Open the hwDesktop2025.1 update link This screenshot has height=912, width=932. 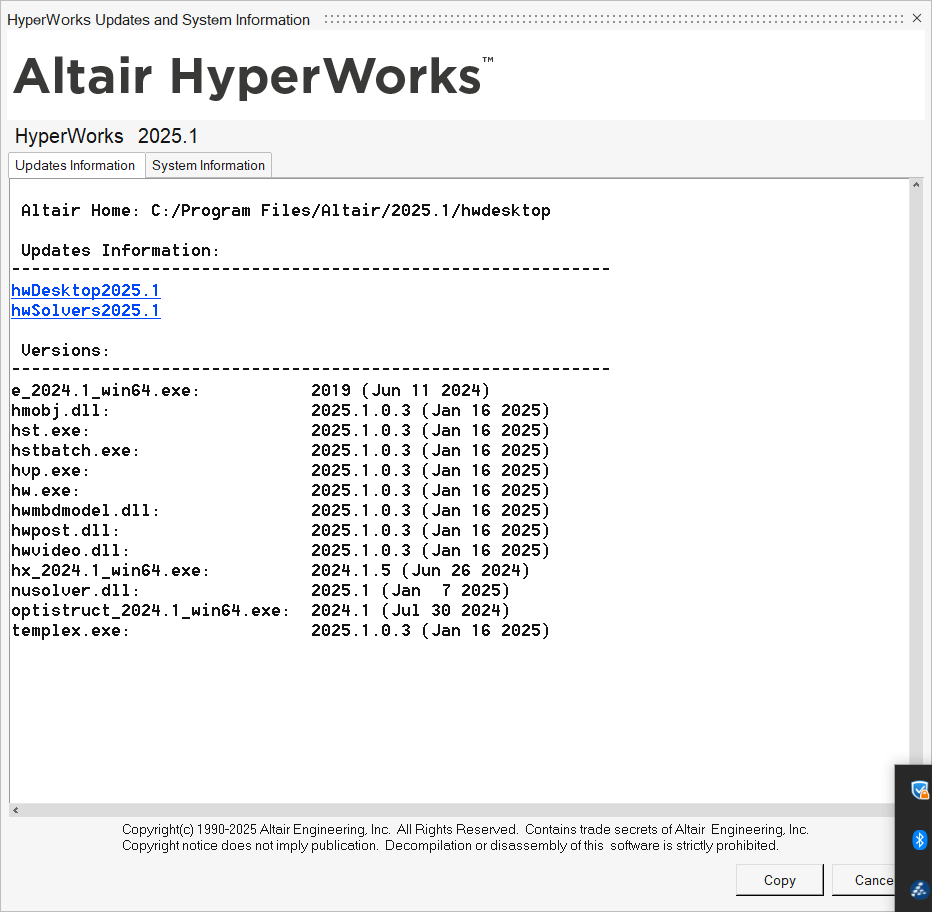86,291
